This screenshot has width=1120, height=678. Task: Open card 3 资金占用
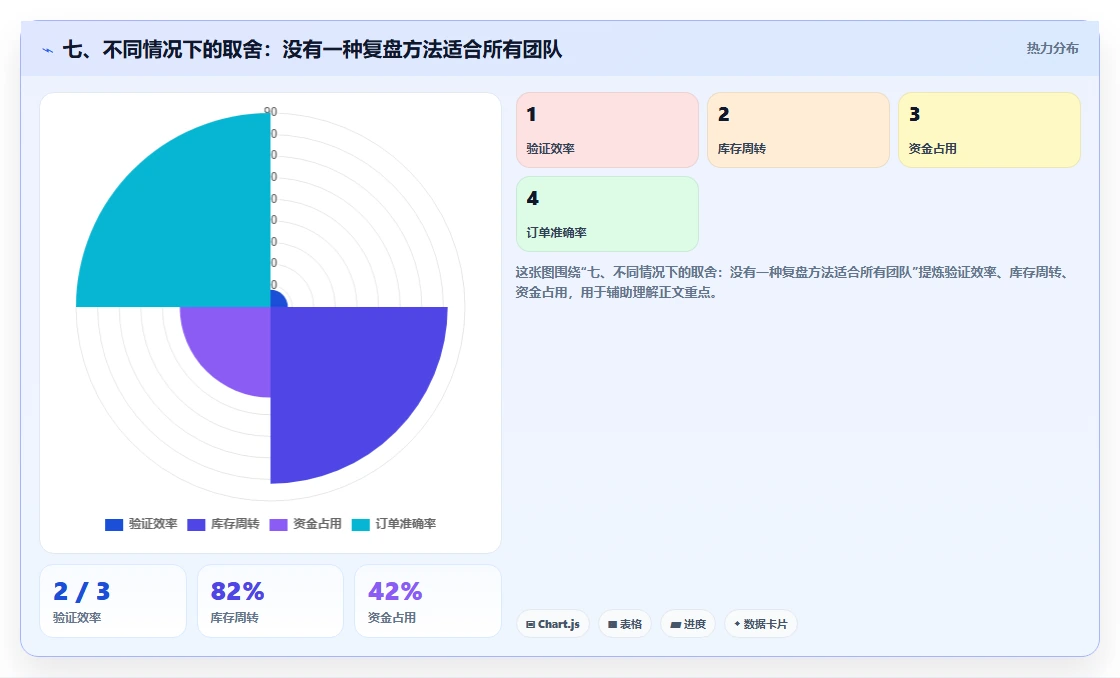(x=989, y=130)
